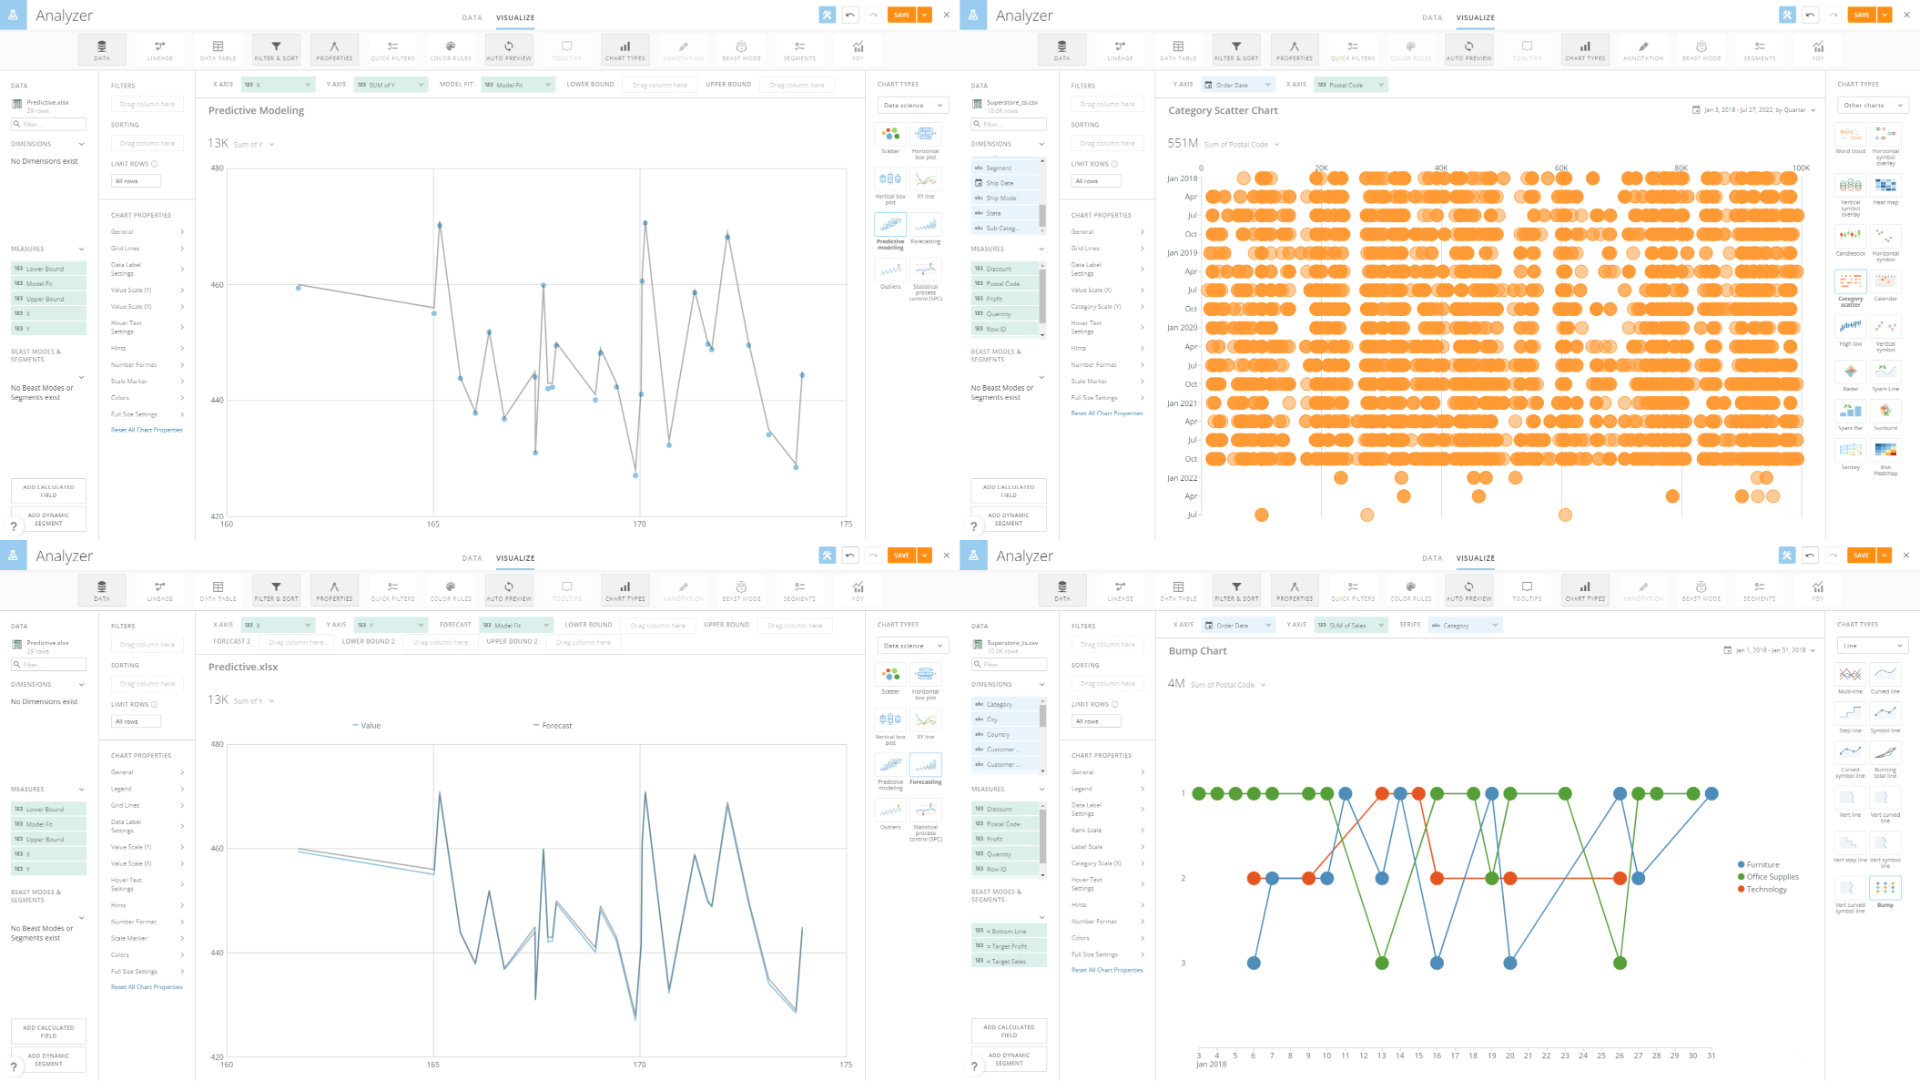This screenshot has height=1081, width=1920.
Task: Click data Filter search field in Predictive Modeling window
Action: 48,124
